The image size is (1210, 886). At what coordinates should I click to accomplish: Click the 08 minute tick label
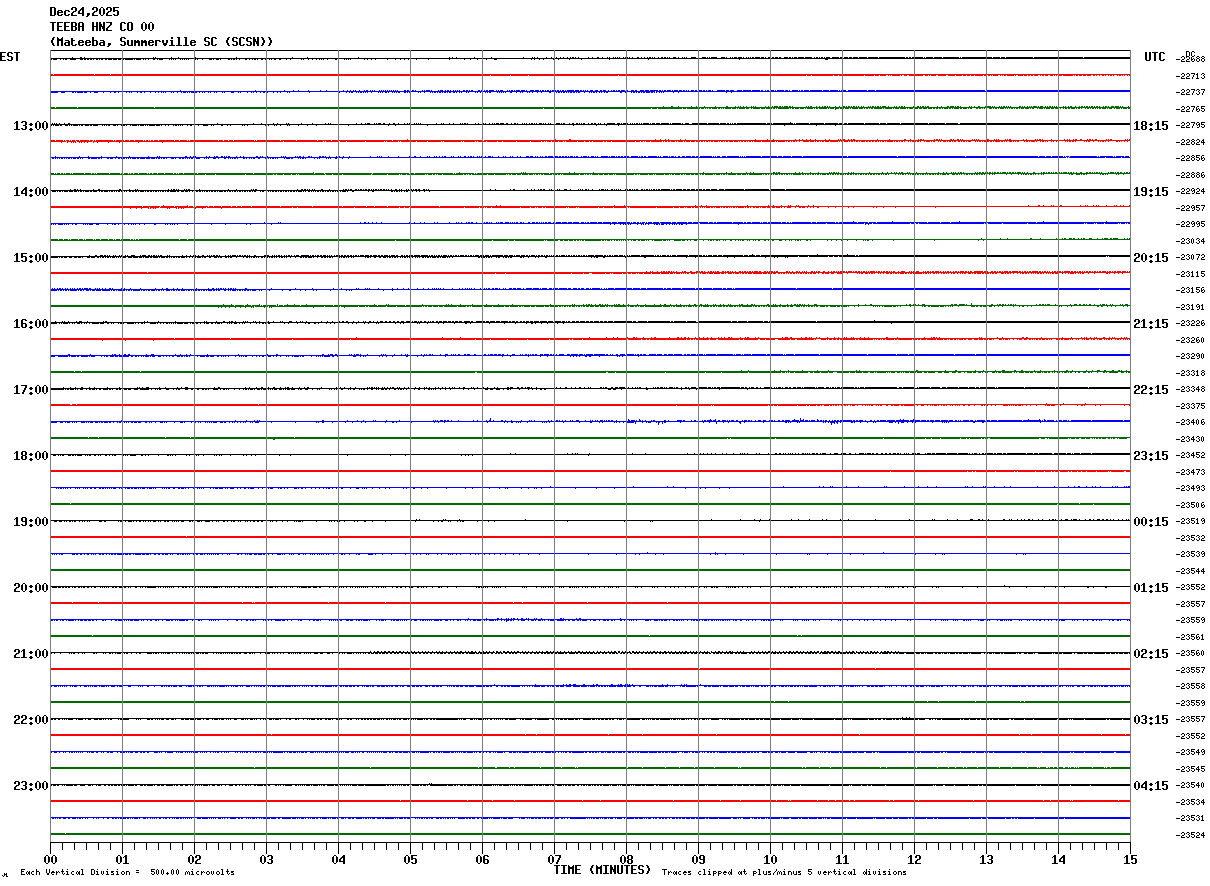click(x=626, y=859)
